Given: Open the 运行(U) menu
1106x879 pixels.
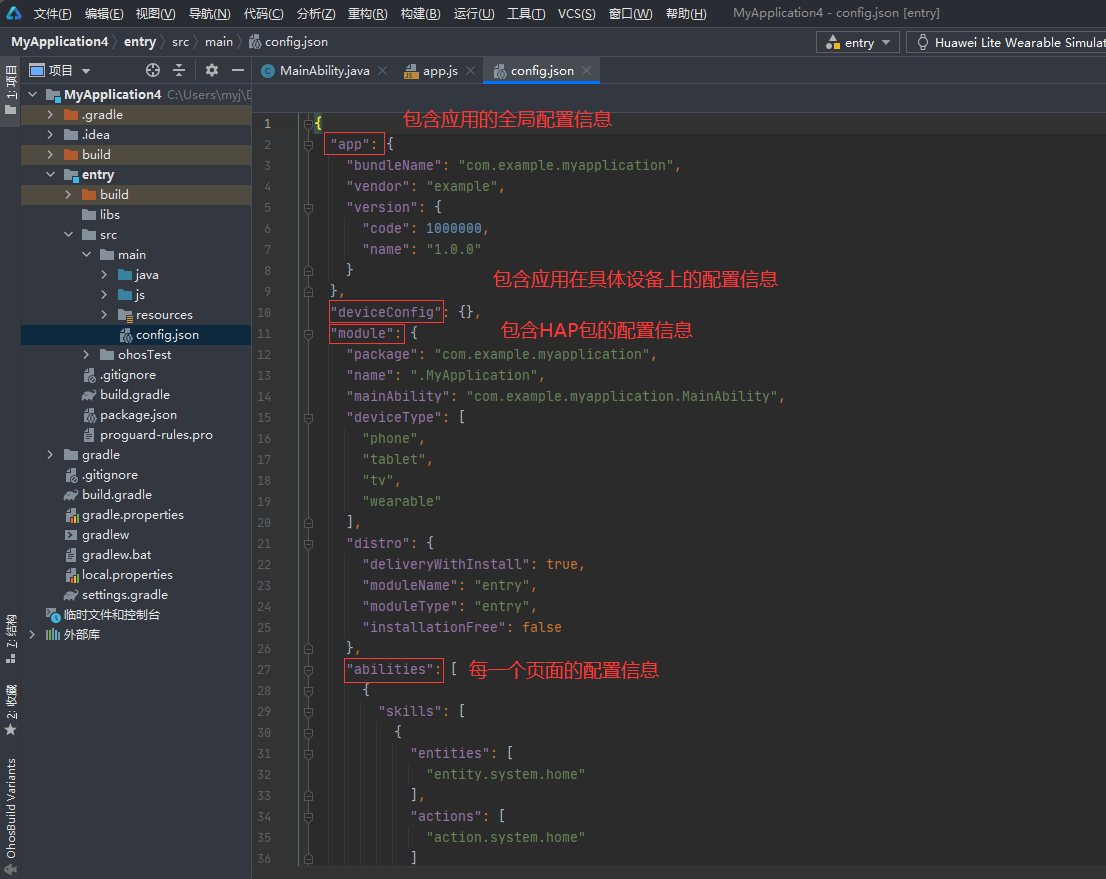Looking at the screenshot, I should (473, 13).
